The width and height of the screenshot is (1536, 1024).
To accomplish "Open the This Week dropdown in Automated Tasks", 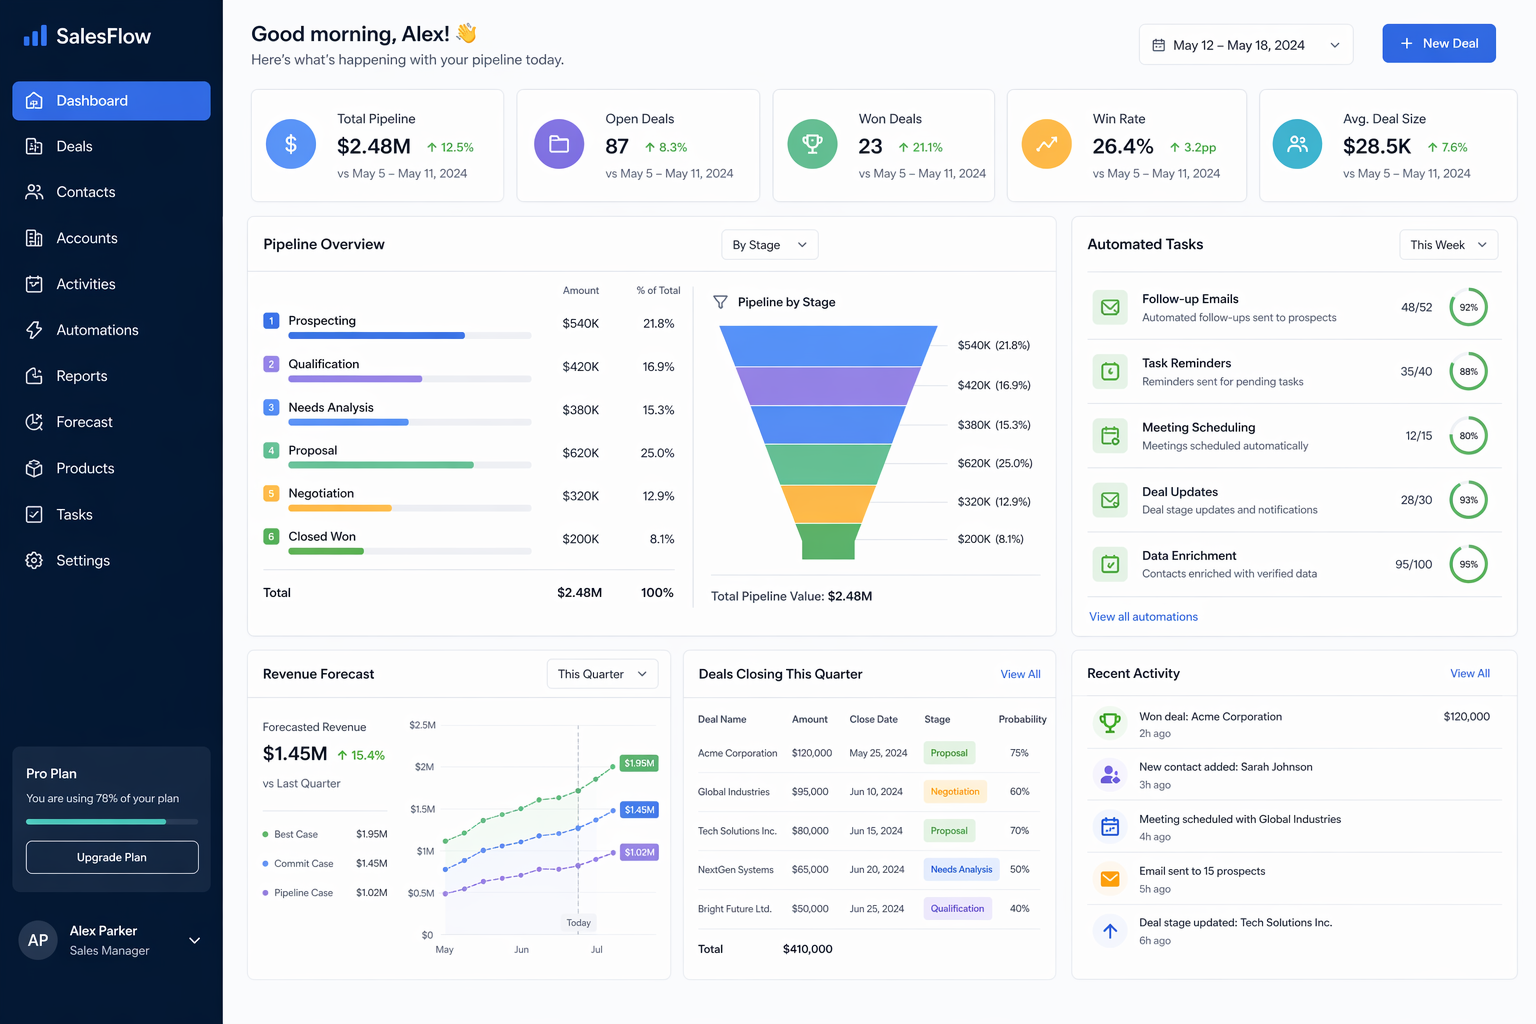I will pyautogui.click(x=1448, y=245).
